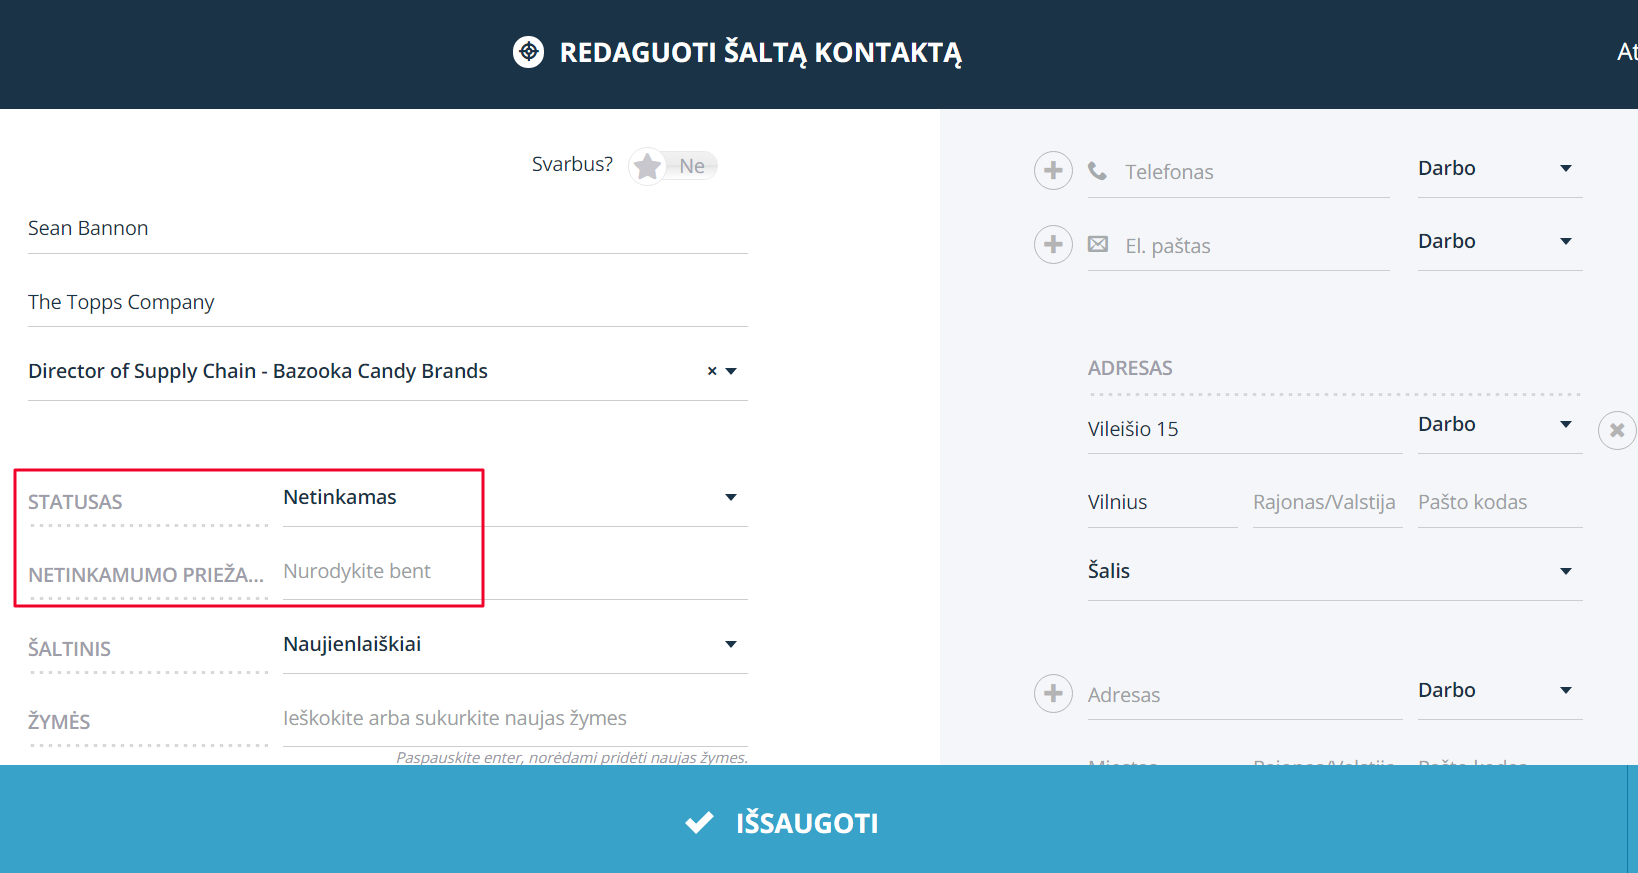
Task: Click the Paspauskite enter tags hint text
Action: (572, 758)
